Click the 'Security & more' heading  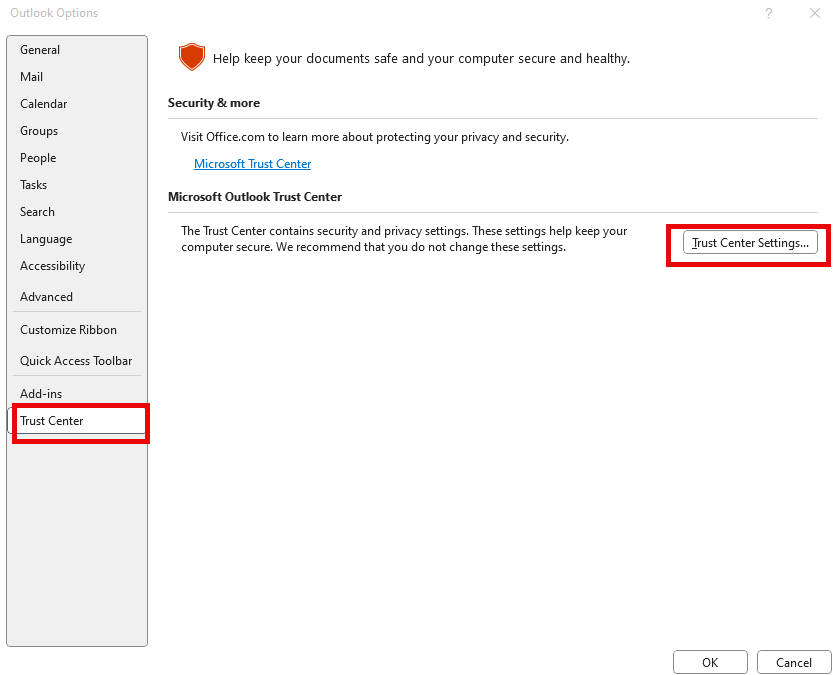pos(214,103)
